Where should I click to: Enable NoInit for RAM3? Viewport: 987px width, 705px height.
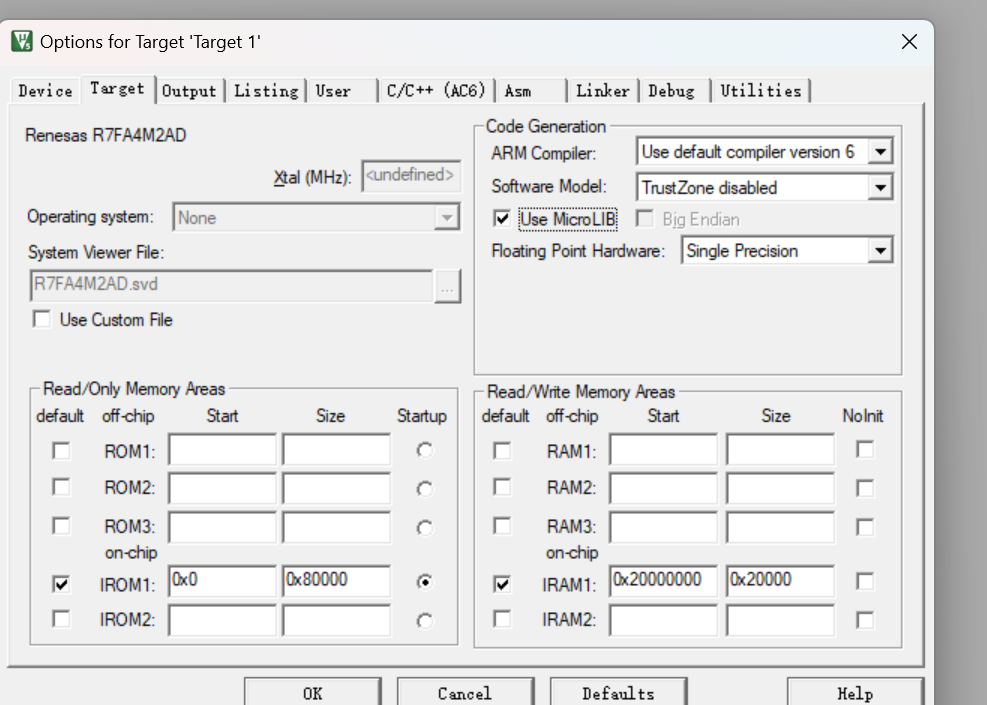tap(866, 527)
